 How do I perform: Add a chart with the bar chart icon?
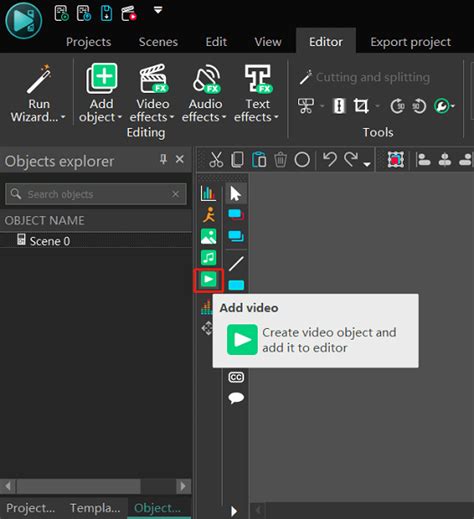pyautogui.click(x=208, y=193)
